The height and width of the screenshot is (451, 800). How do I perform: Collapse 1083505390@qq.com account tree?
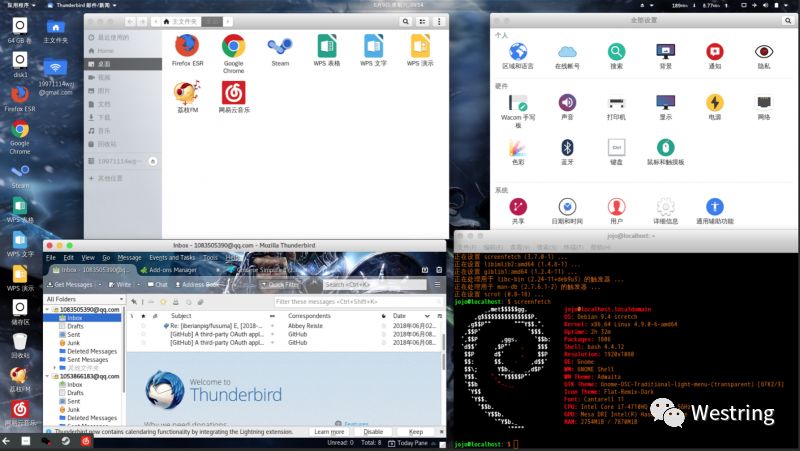[48, 310]
